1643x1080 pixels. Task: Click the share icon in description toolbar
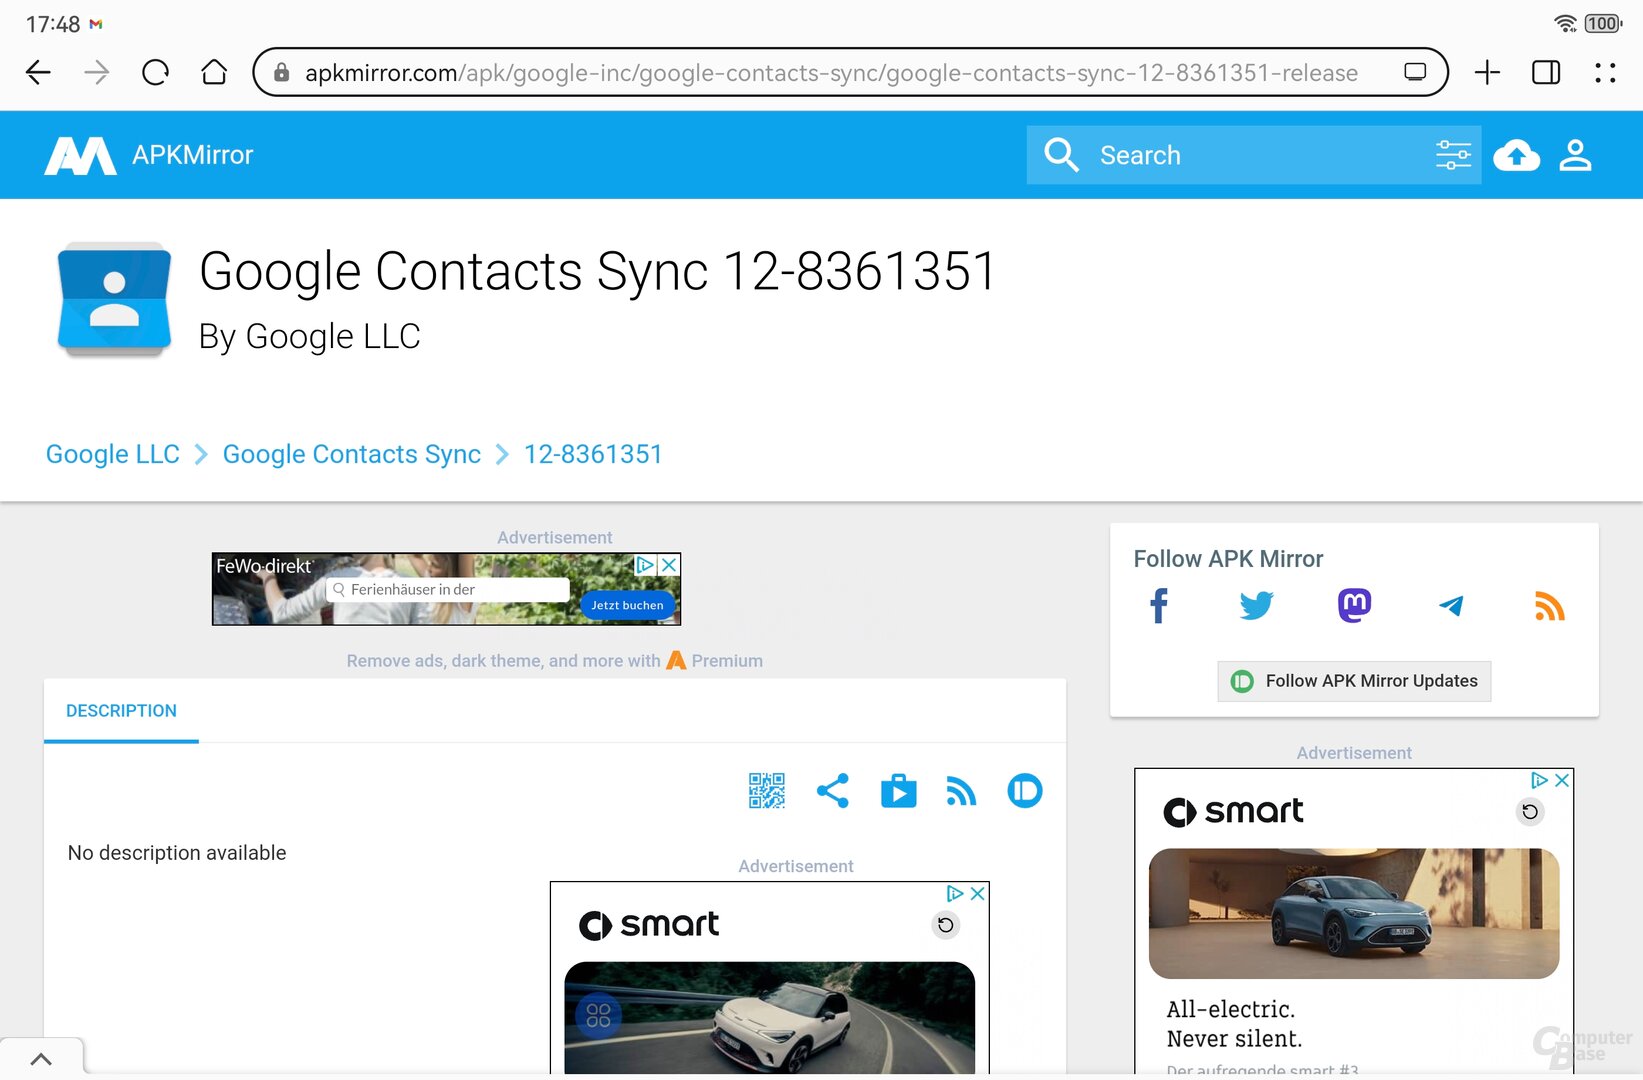[832, 791]
